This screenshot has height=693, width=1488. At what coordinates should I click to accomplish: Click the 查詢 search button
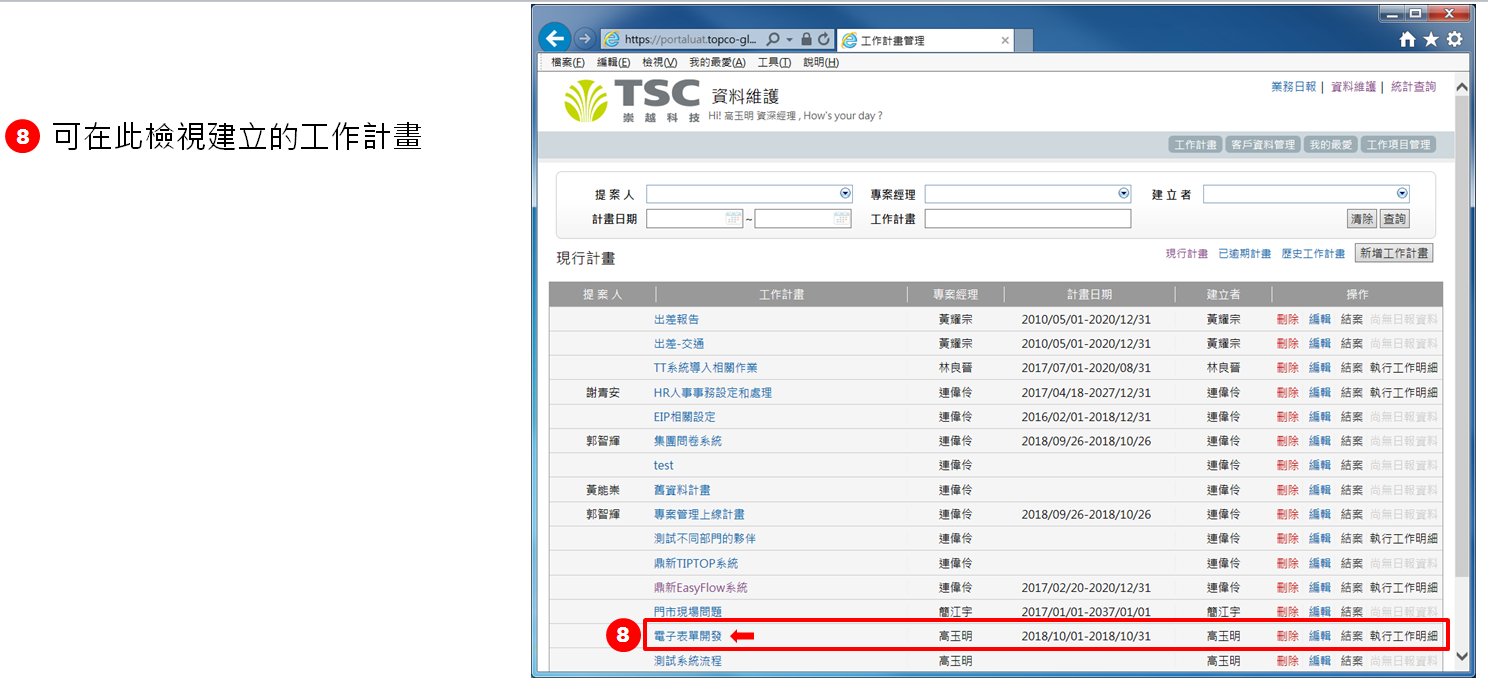[1394, 219]
